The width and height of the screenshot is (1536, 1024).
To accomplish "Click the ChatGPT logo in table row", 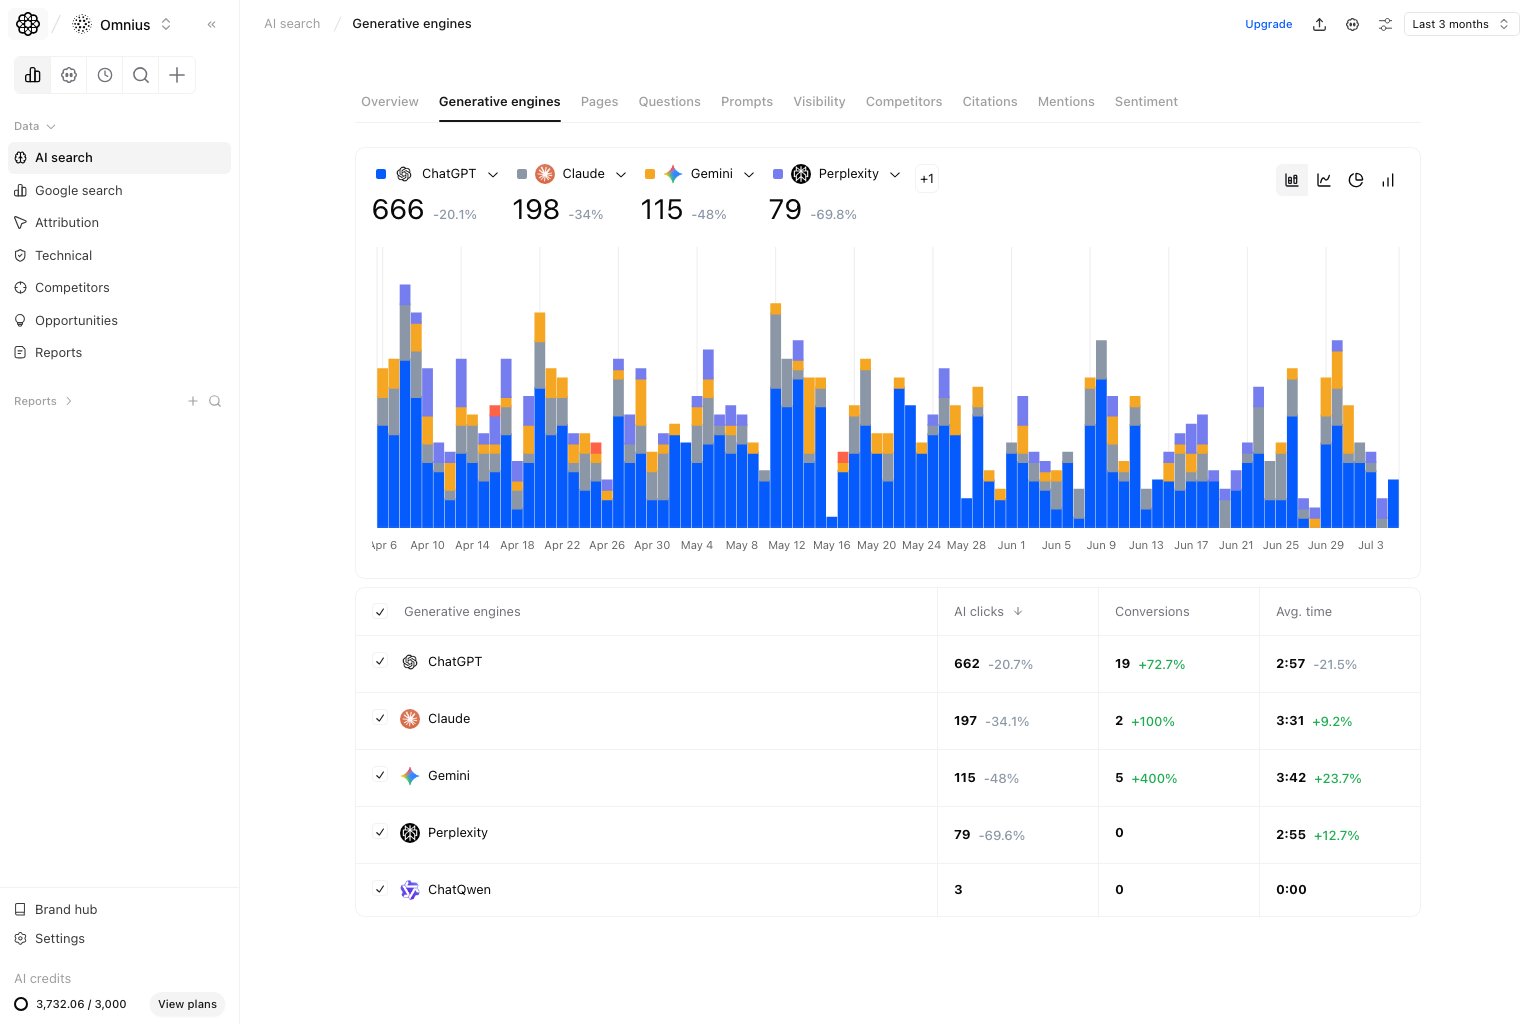I will pyautogui.click(x=410, y=662).
